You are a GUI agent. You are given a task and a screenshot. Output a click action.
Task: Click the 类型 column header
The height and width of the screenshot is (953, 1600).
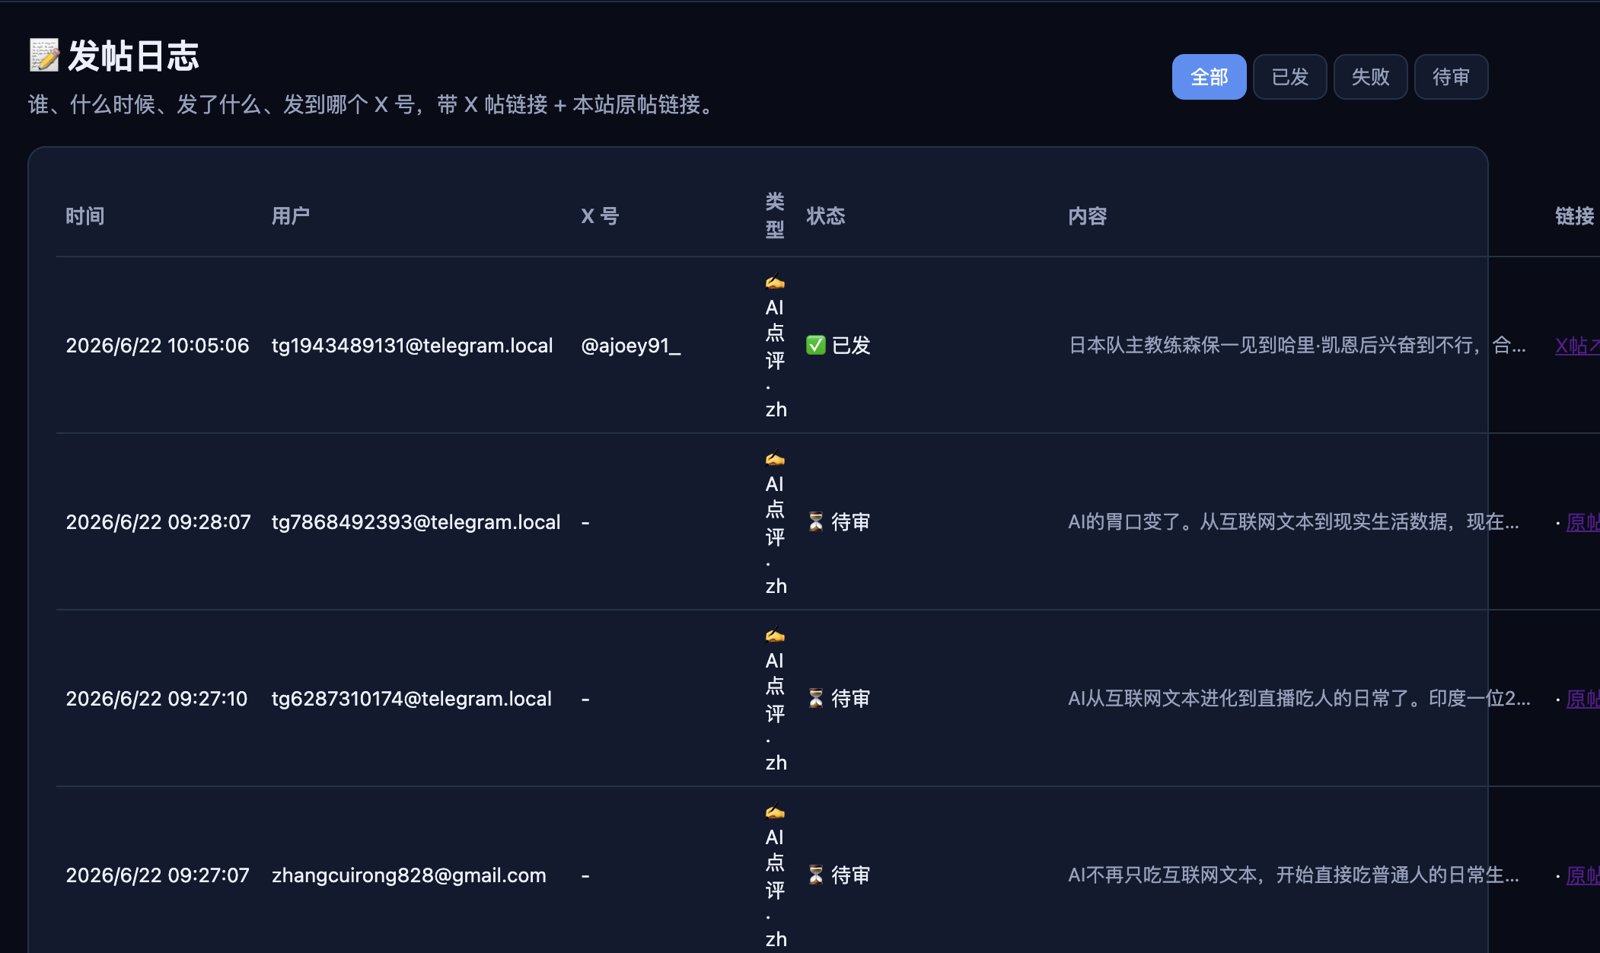775,216
